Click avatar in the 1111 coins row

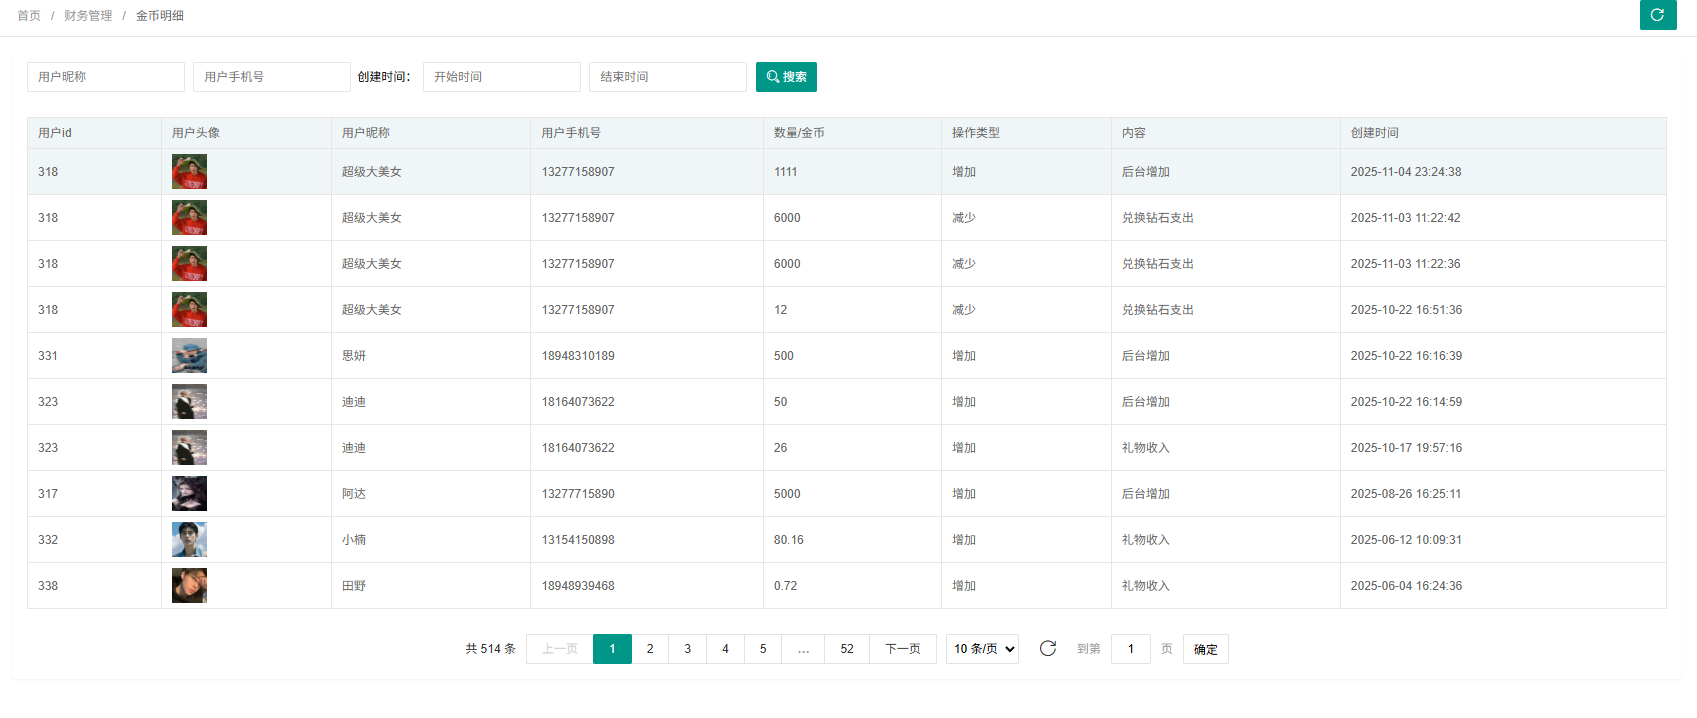coord(189,172)
